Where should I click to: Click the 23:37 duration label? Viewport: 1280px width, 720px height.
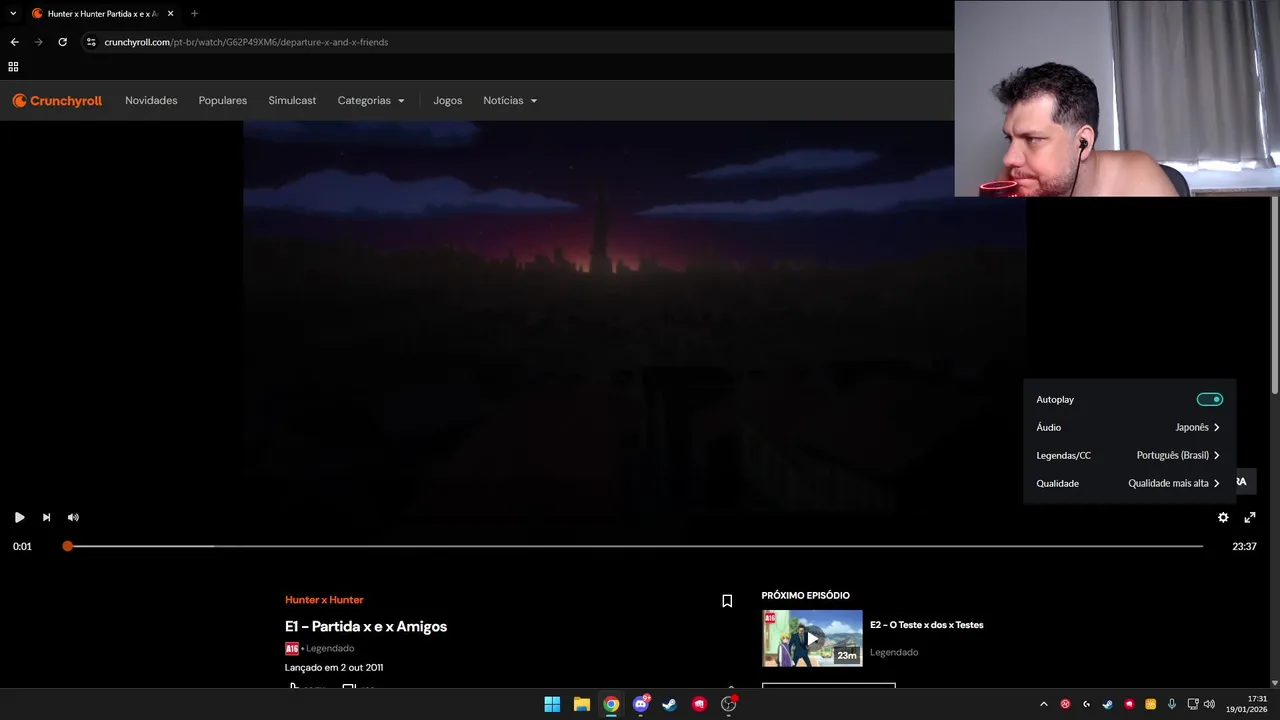point(1244,546)
